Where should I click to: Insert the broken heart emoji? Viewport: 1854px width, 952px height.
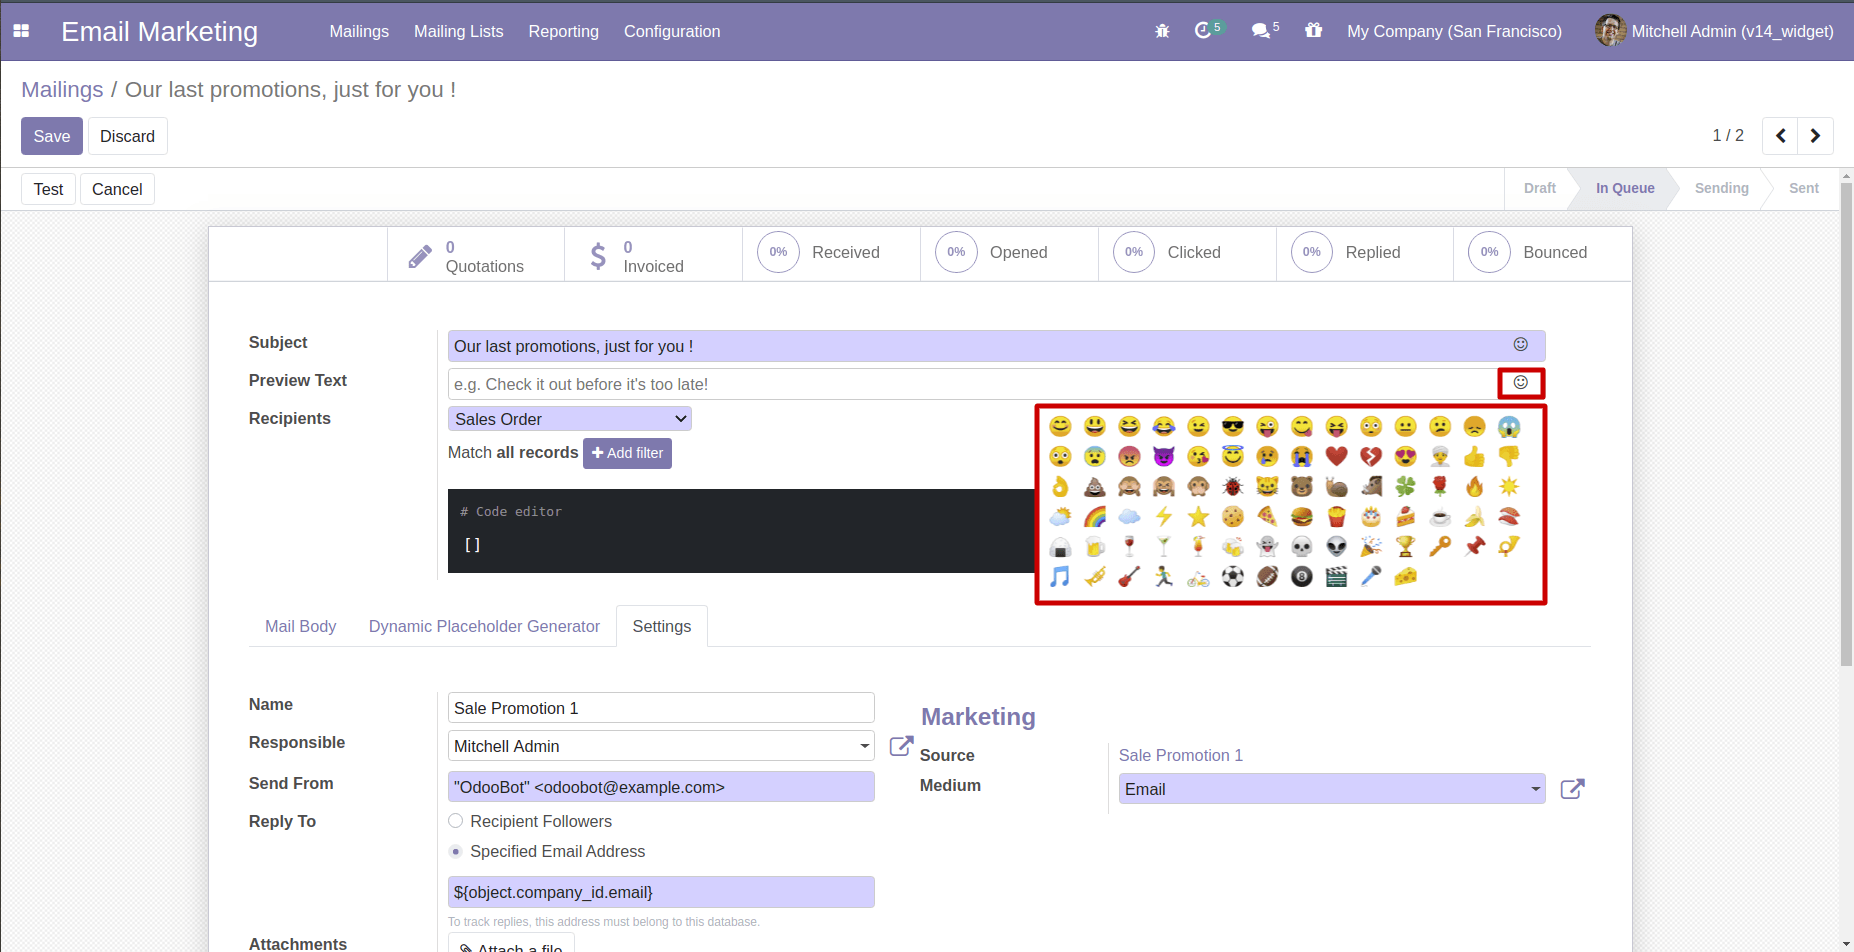point(1371,457)
